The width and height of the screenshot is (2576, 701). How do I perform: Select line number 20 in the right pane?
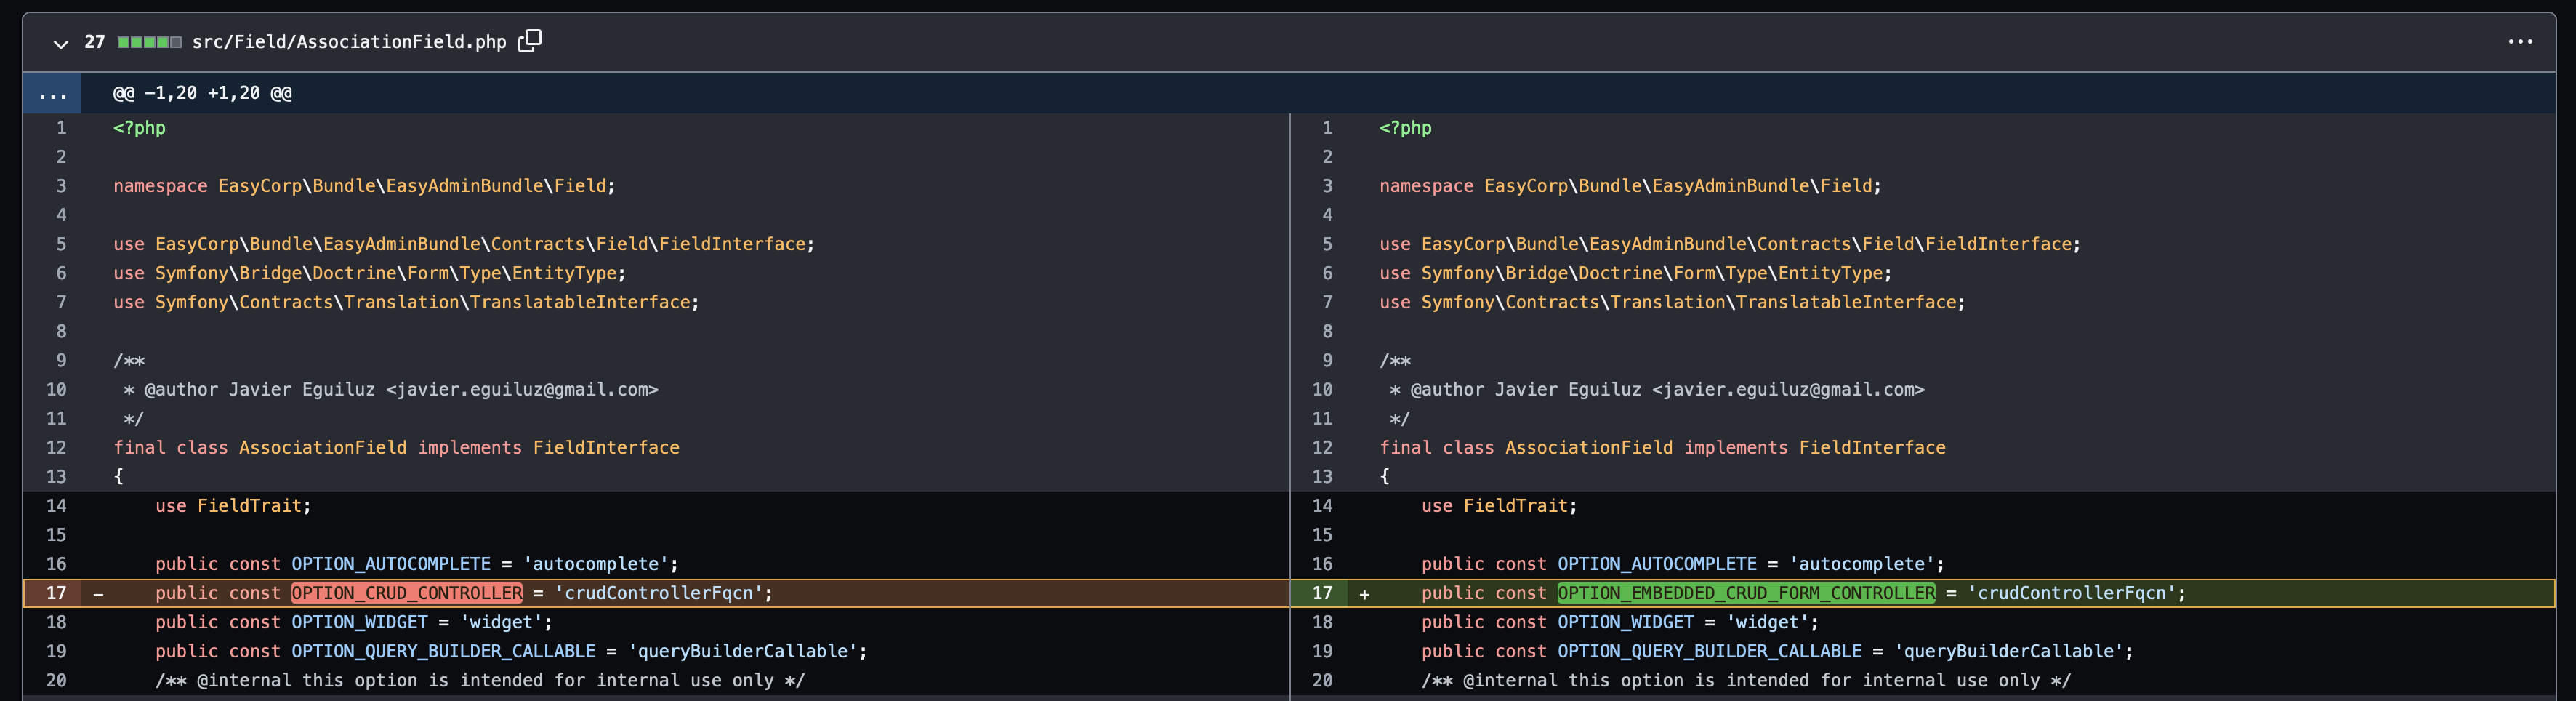pyautogui.click(x=1323, y=680)
